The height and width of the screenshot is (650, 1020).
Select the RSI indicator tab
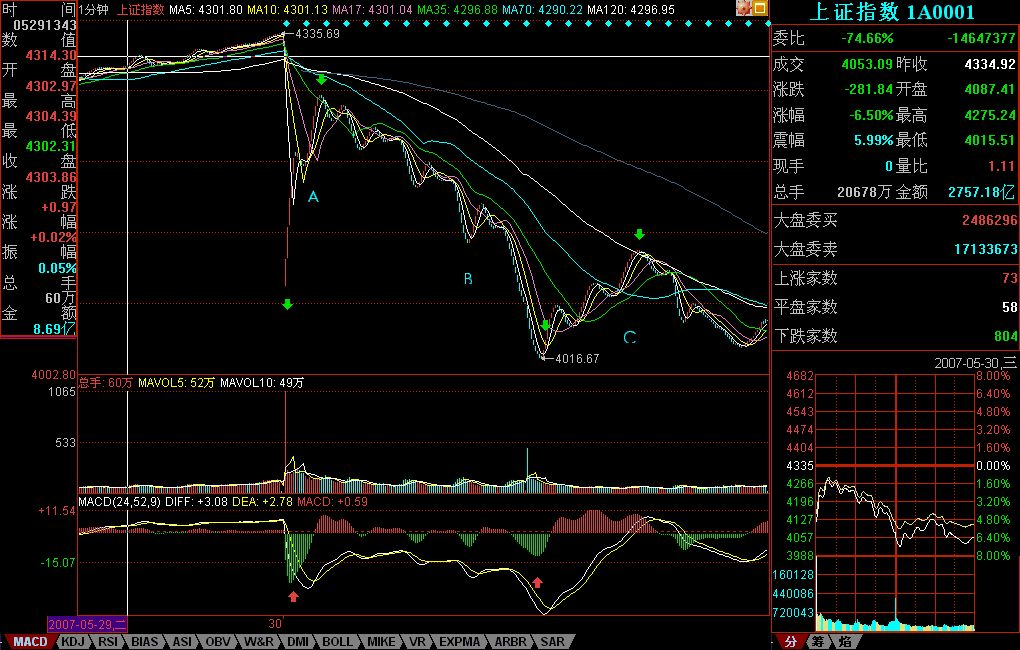pyautogui.click(x=109, y=641)
